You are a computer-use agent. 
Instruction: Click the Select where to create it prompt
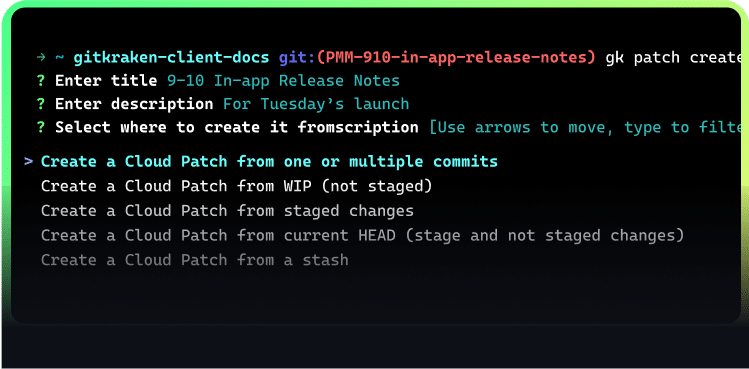(237, 128)
